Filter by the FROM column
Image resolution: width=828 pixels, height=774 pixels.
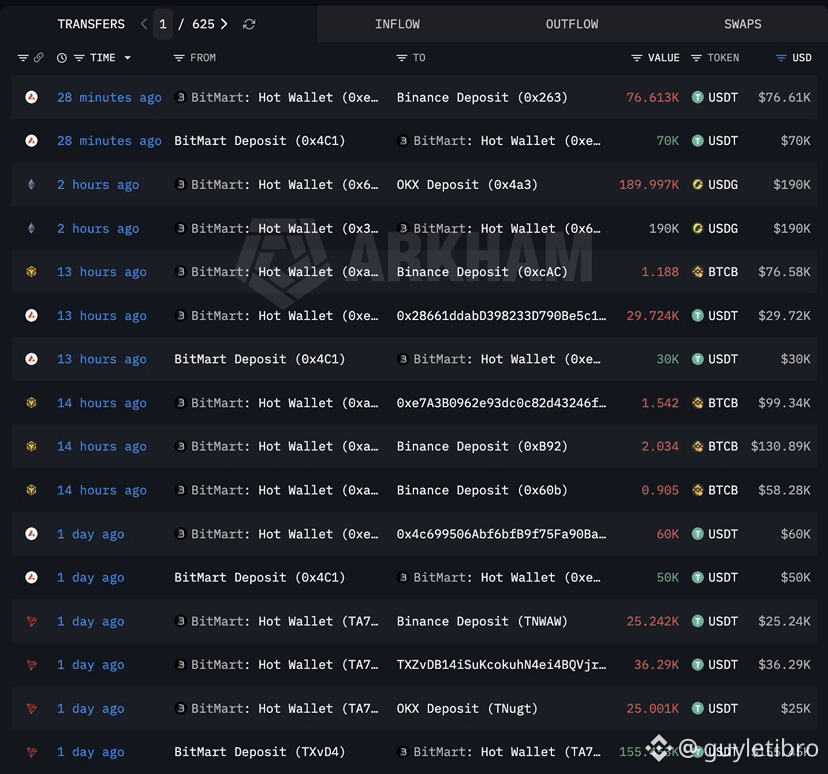(x=179, y=58)
